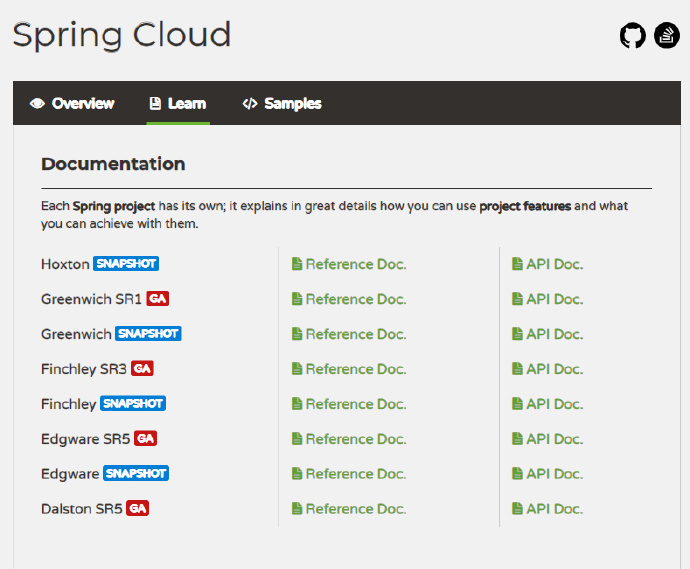Select the Learn tab
Screen dimensions: 690x569
tap(178, 103)
